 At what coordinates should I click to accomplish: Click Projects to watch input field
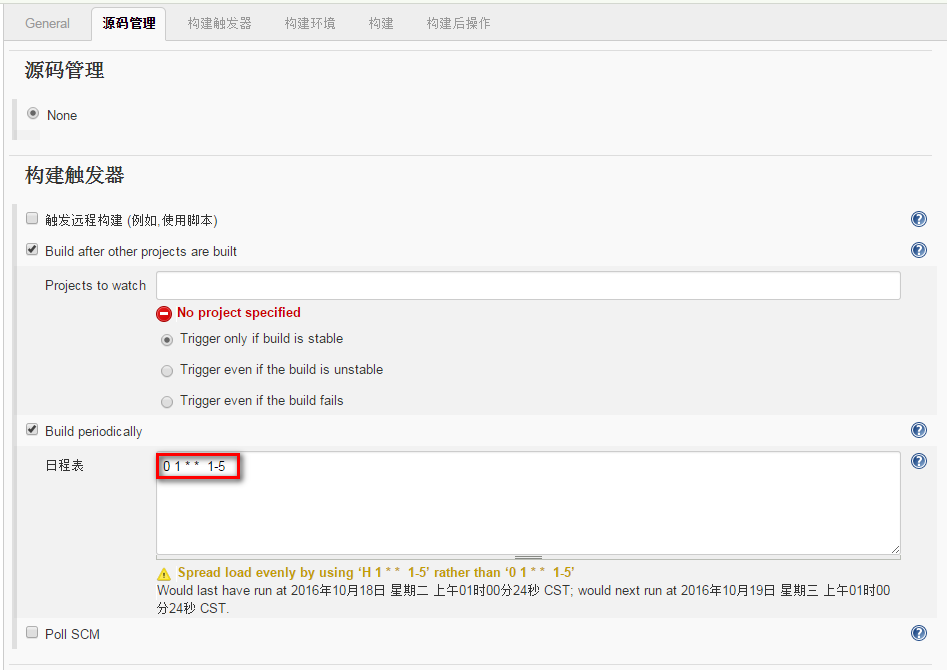point(528,285)
